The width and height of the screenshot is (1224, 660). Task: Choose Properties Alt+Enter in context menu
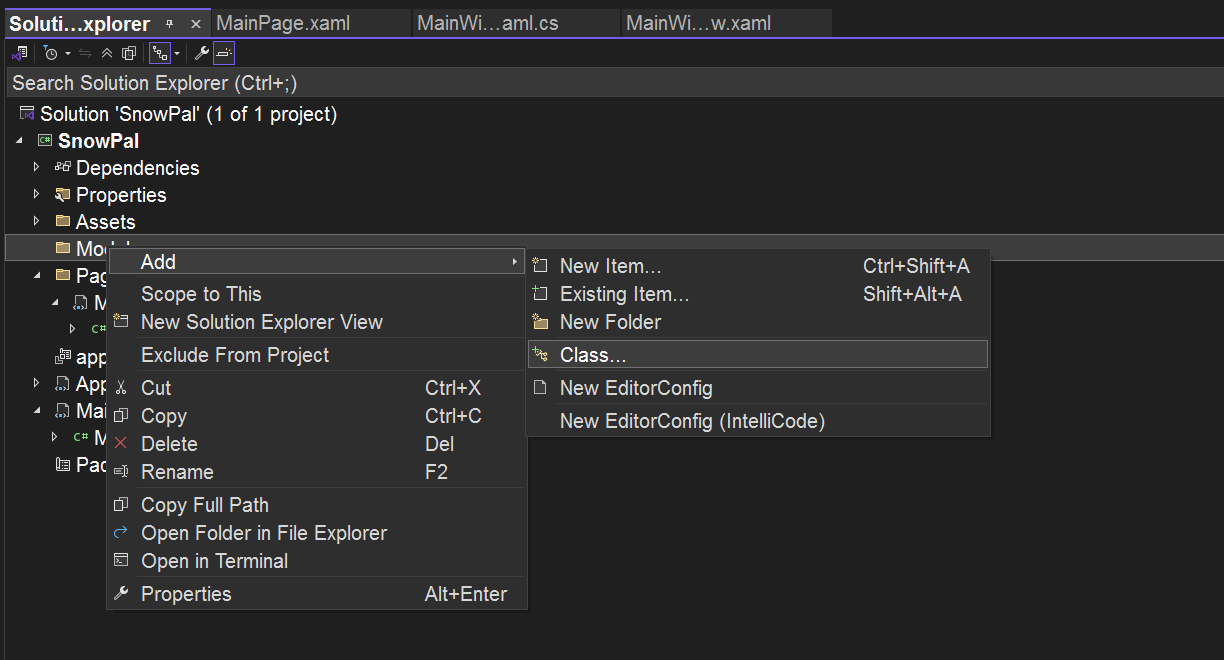317,594
